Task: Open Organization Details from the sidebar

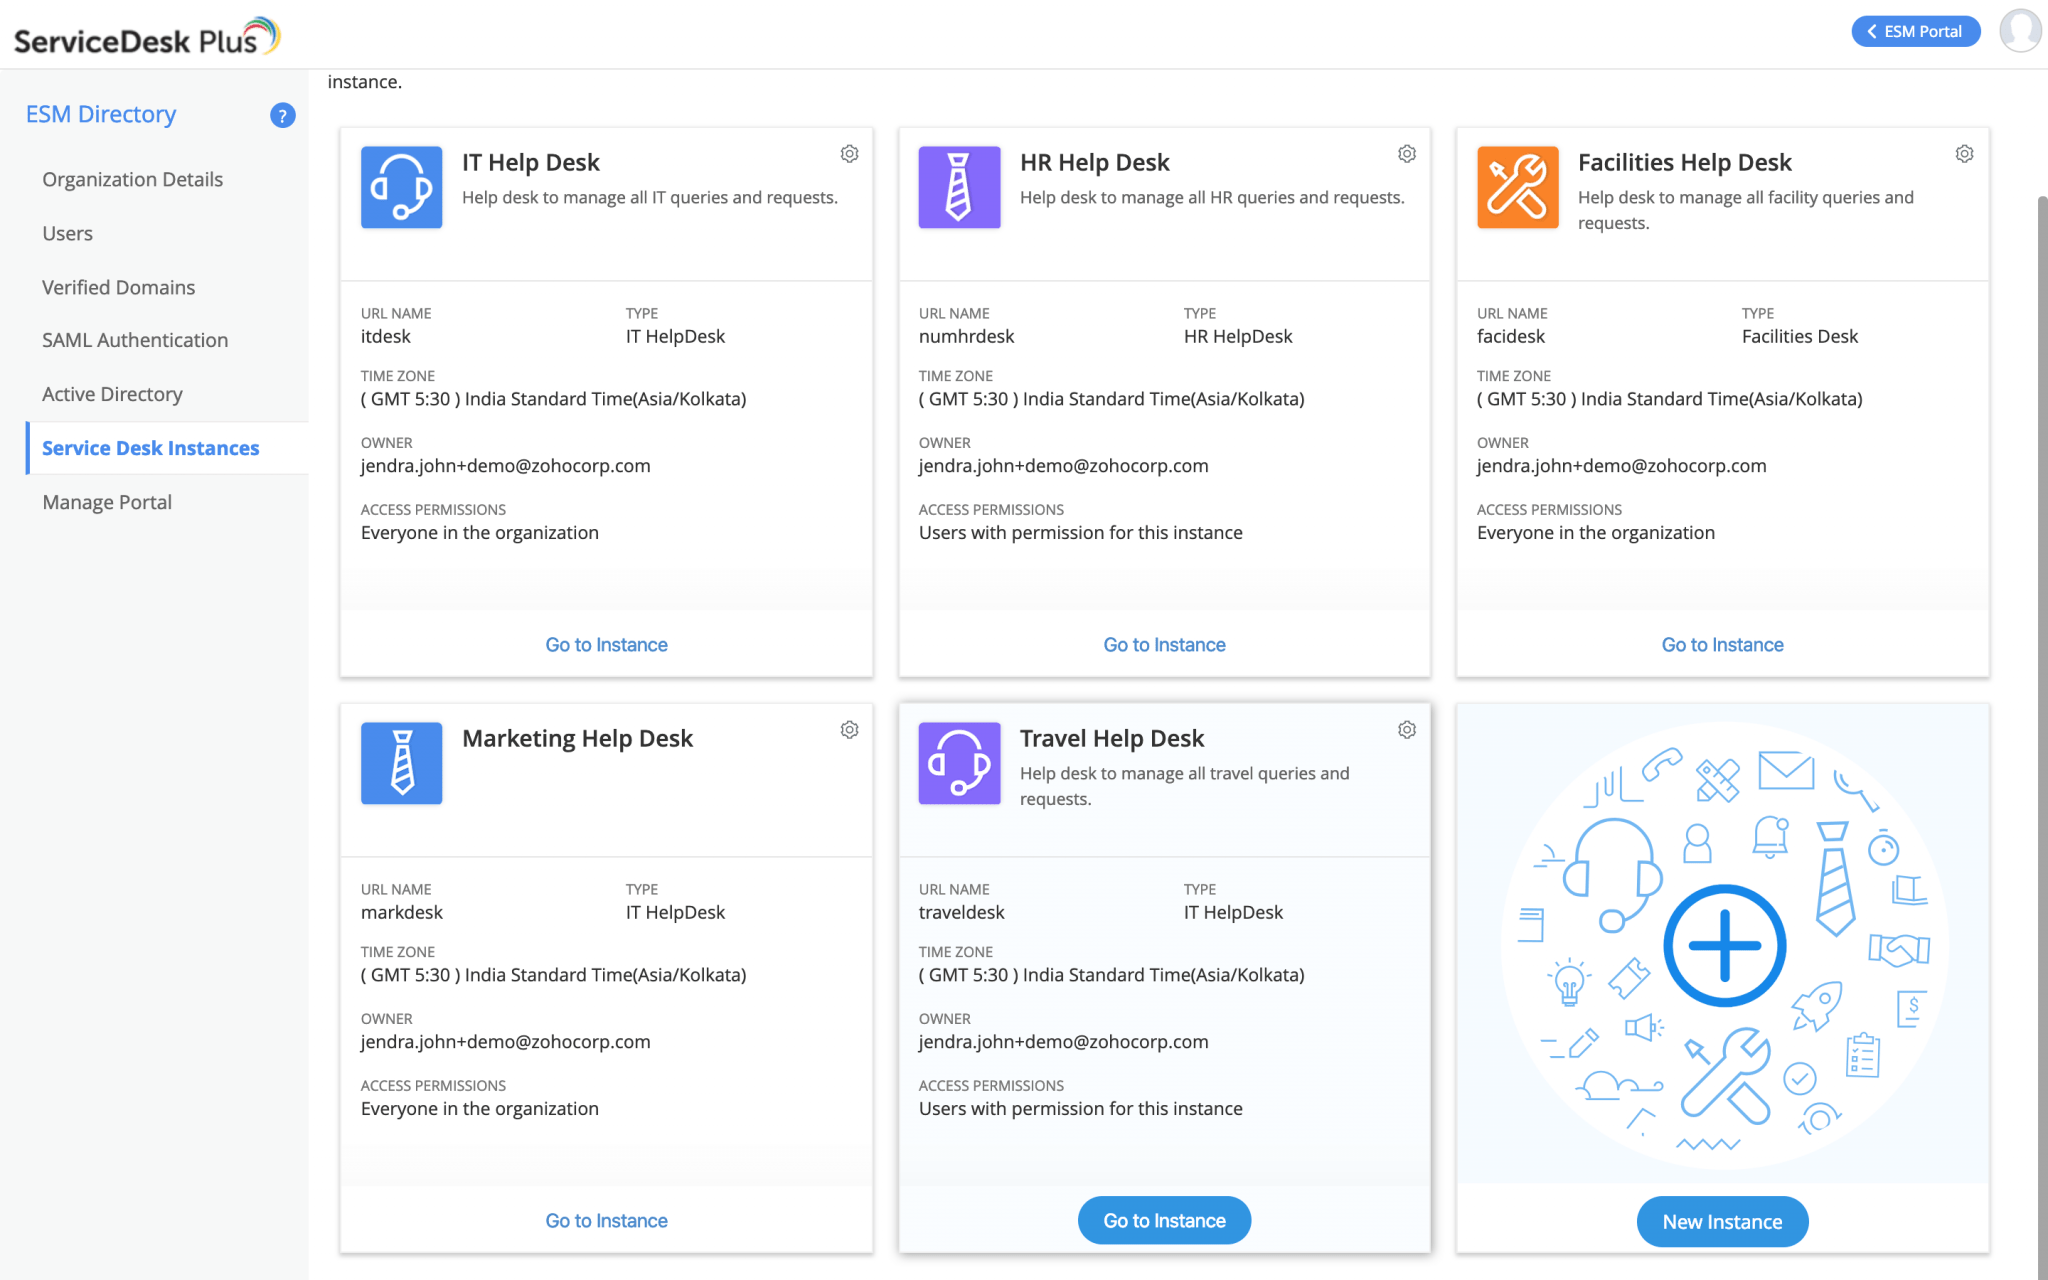Action: (131, 179)
